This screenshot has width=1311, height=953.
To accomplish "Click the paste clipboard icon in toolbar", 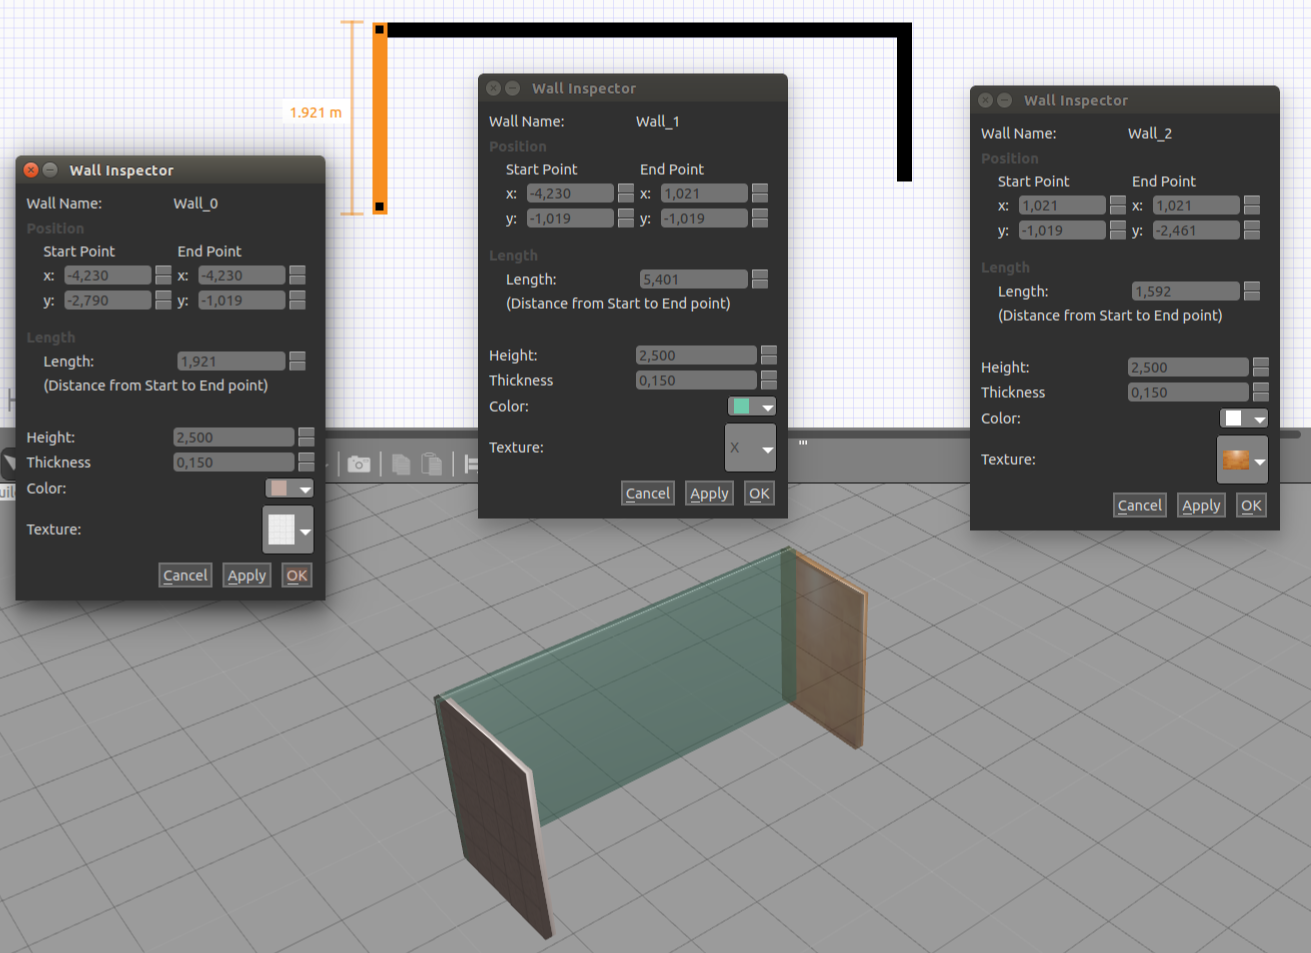I will pos(432,464).
